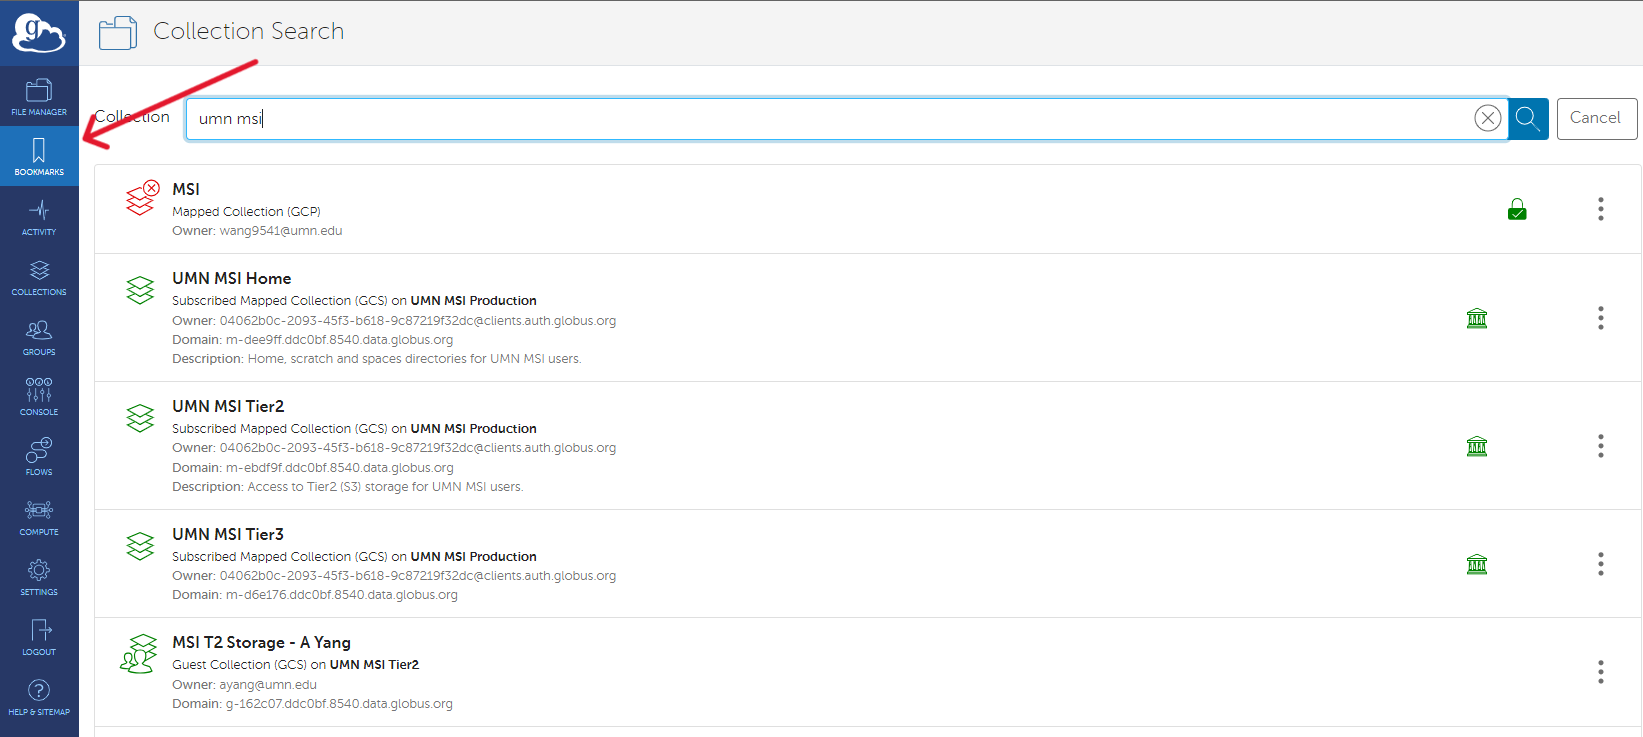Viewport: 1643px width, 737px height.
Task: Click the UMN MSI Tier2 collection icon
Action: pos(140,418)
